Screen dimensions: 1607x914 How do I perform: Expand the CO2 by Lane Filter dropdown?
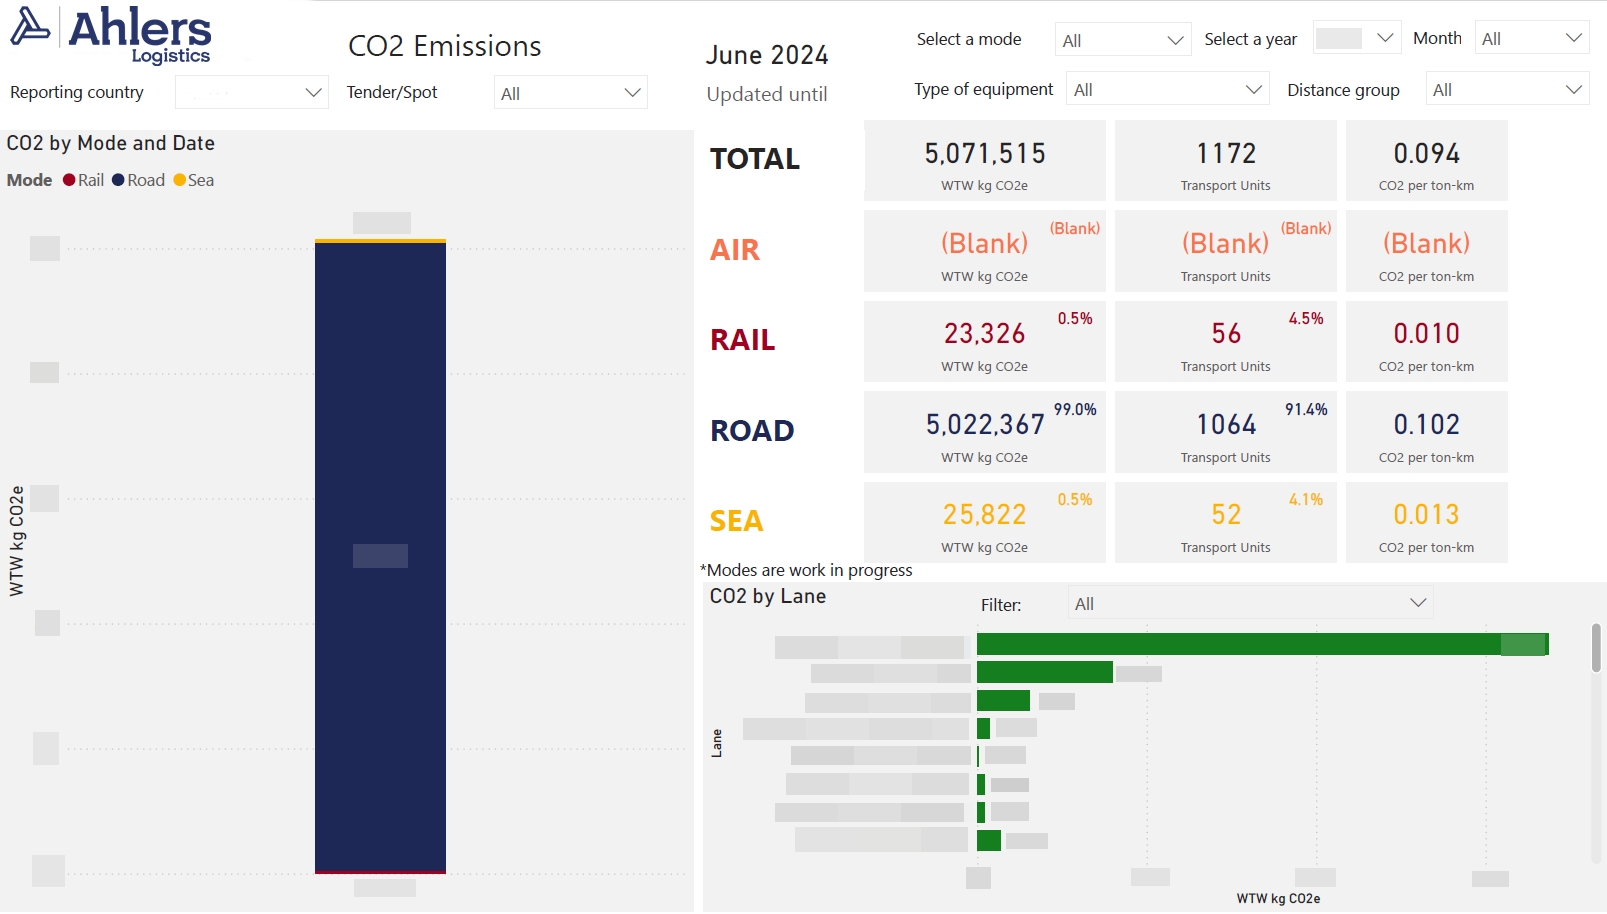coord(1249,603)
